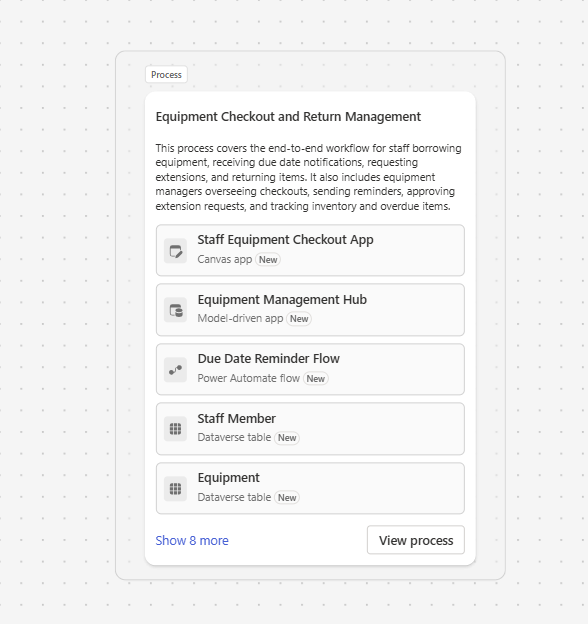Click Dataverse table subtitle under Equipment
The width and height of the screenshot is (588, 624).
click(x=234, y=497)
